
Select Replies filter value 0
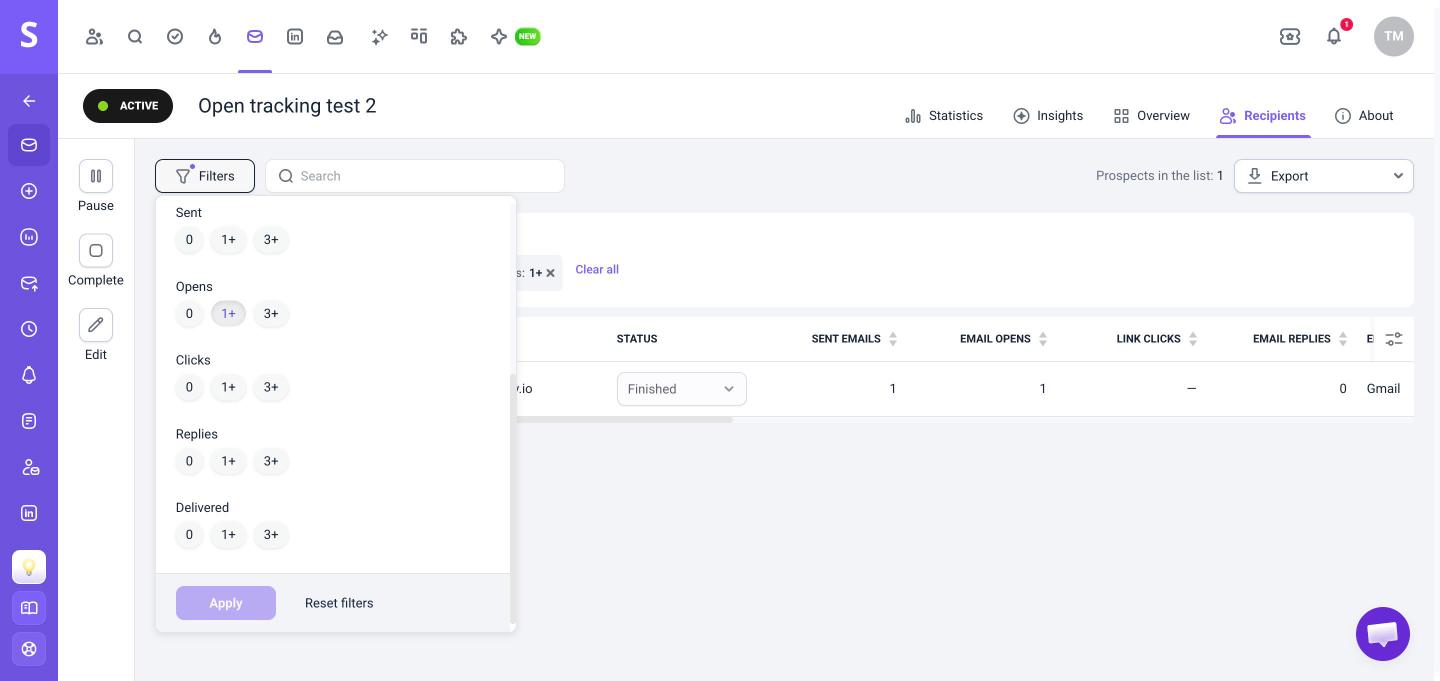click(189, 461)
